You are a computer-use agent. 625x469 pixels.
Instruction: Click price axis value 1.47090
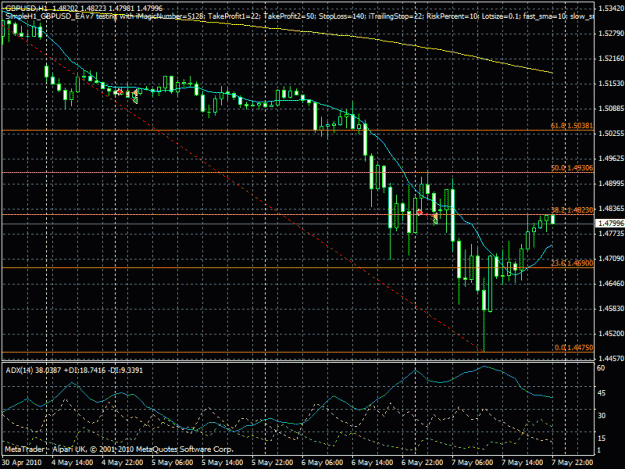pyautogui.click(x=611, y=259)
